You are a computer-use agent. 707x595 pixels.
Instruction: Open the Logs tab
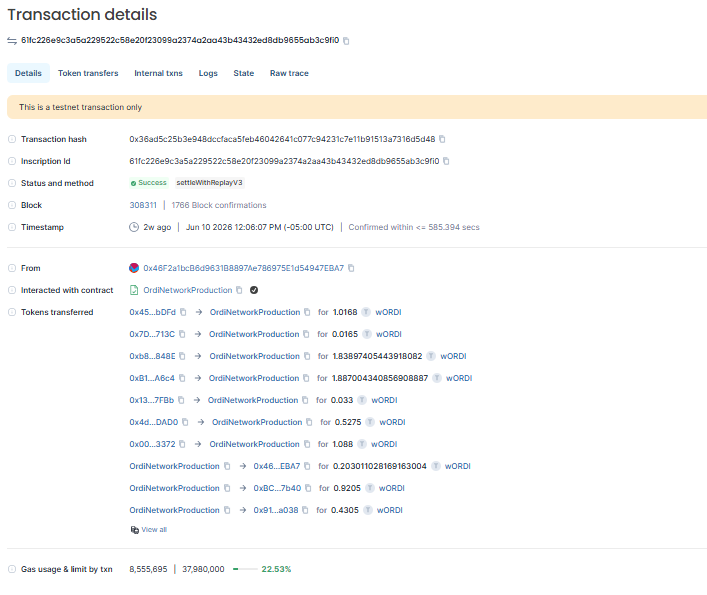tap(208, 73)
